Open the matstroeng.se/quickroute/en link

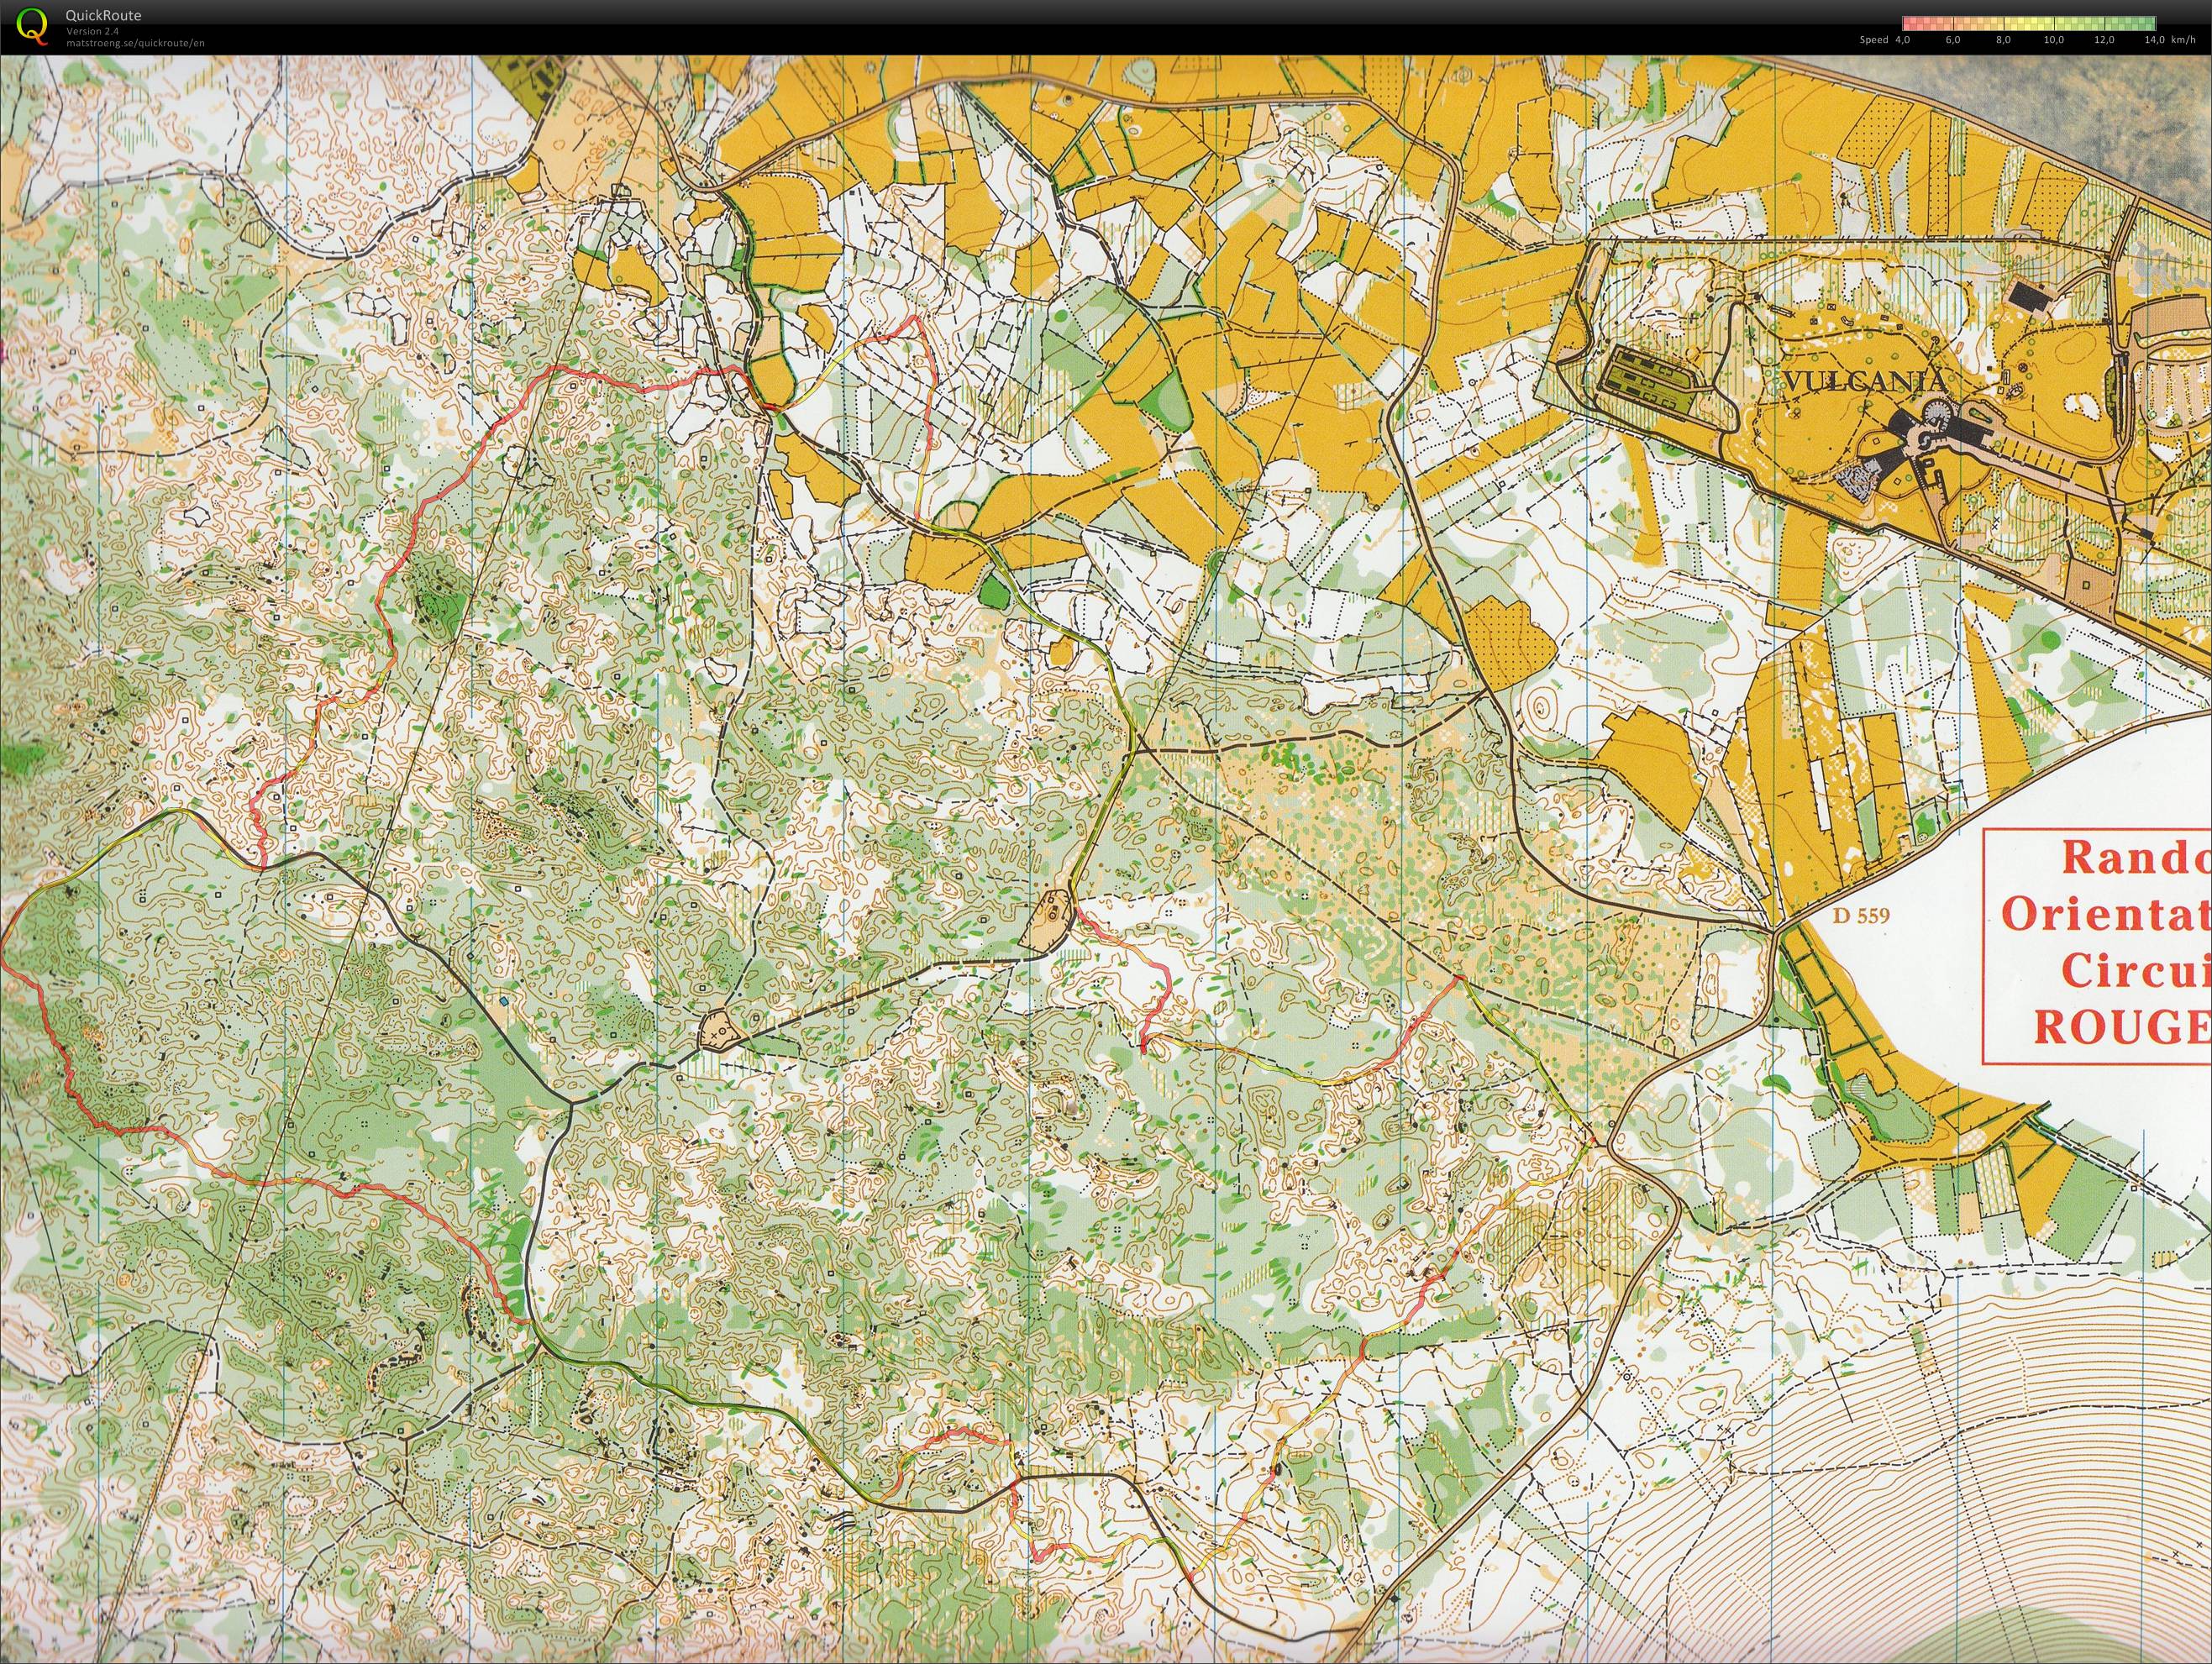click(136, 43)
